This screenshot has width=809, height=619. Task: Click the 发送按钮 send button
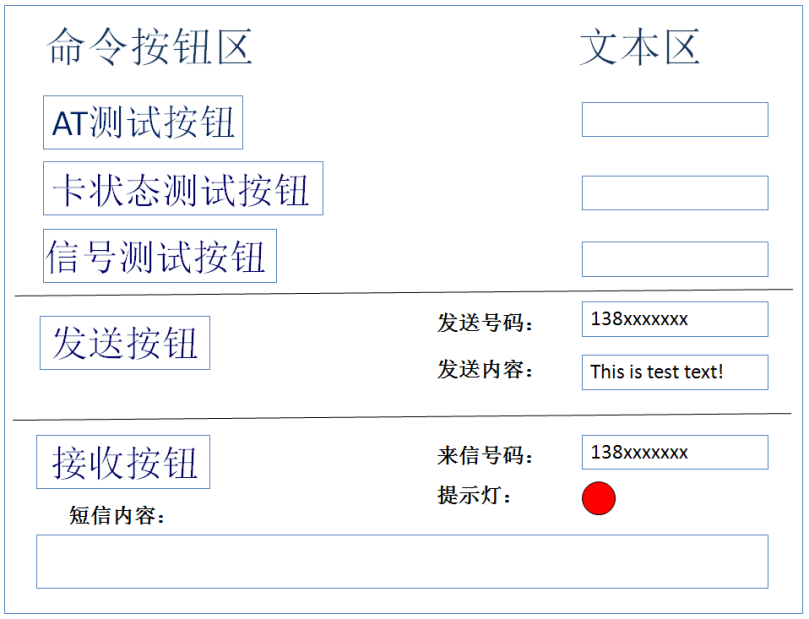coord(125,343)
